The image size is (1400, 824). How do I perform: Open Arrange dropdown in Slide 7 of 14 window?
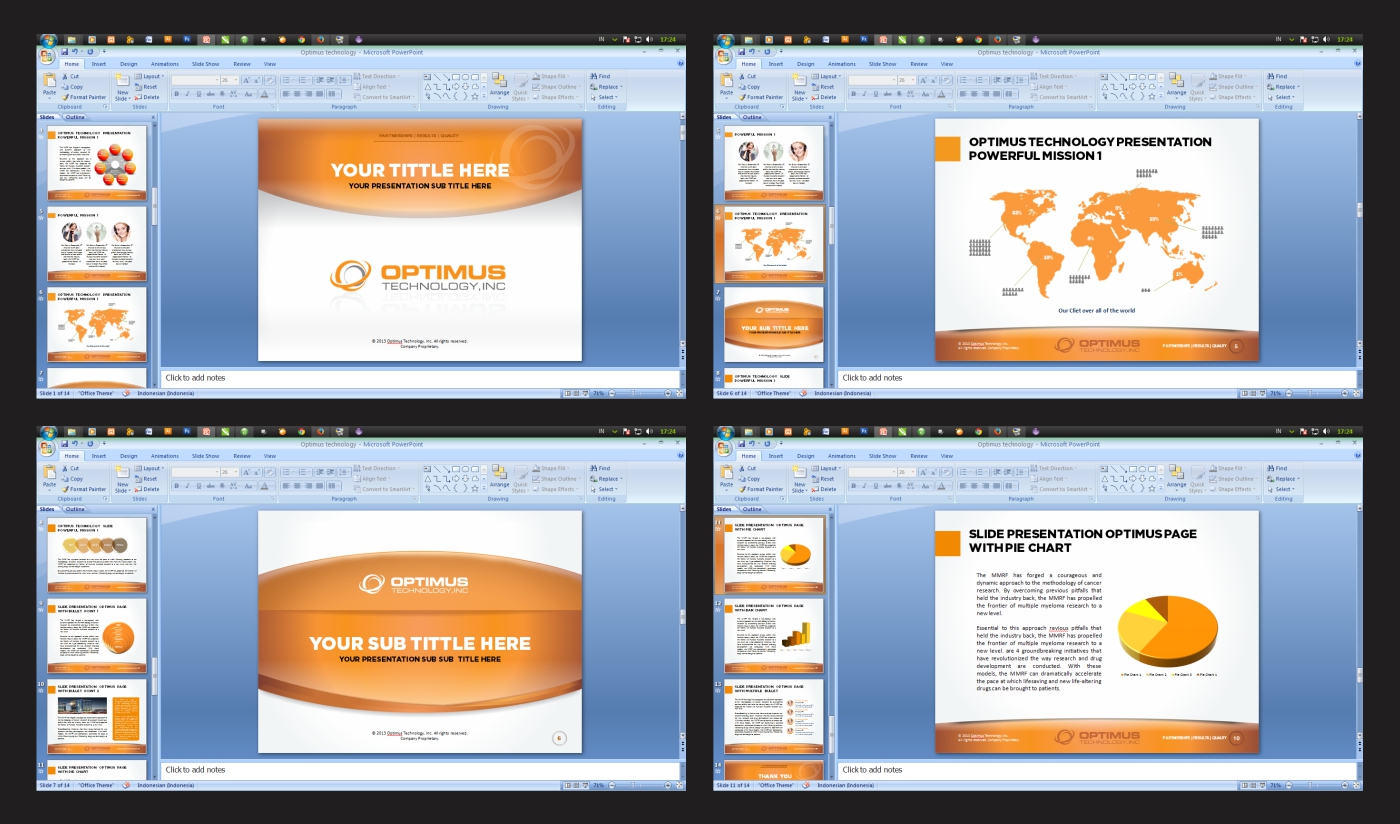tap(499, 477)
